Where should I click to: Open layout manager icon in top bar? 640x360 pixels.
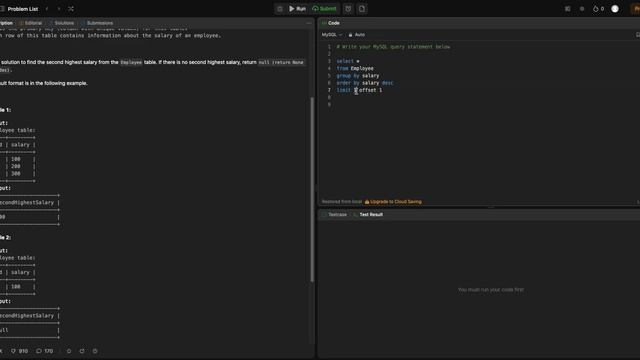pos(567,9)
